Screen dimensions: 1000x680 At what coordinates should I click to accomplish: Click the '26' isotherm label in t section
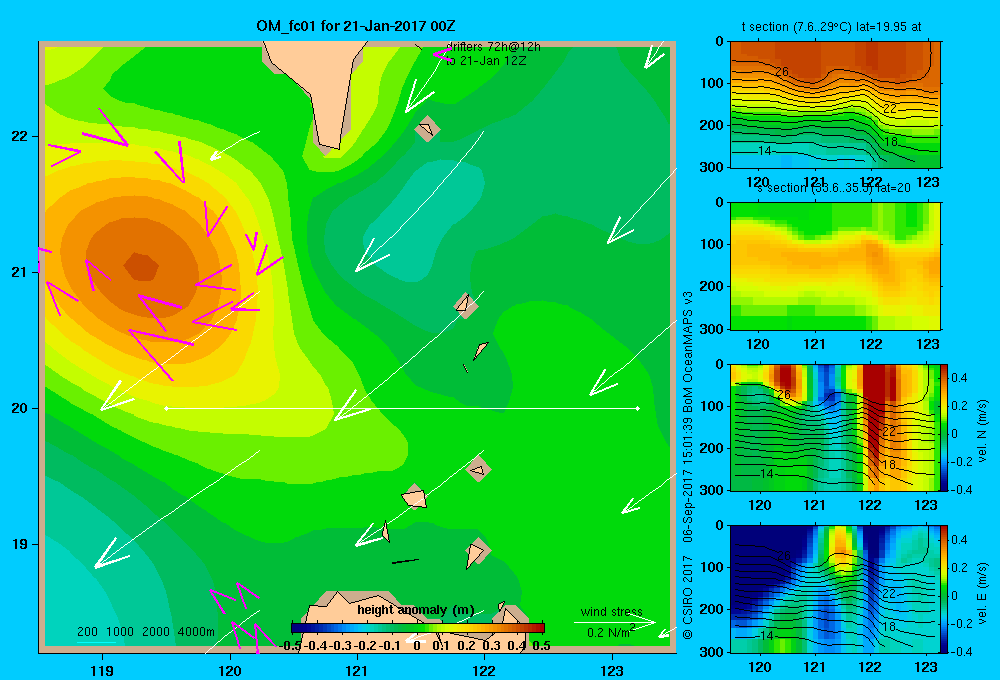(x=782, y=72)
